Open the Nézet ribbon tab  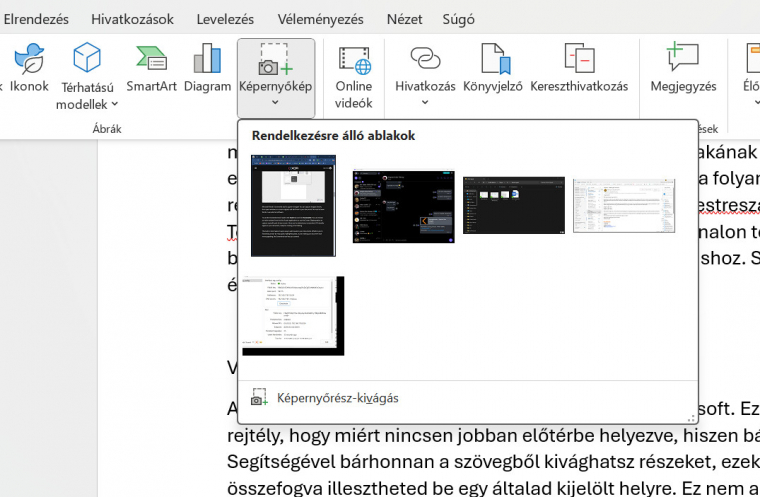pos(404,19)
